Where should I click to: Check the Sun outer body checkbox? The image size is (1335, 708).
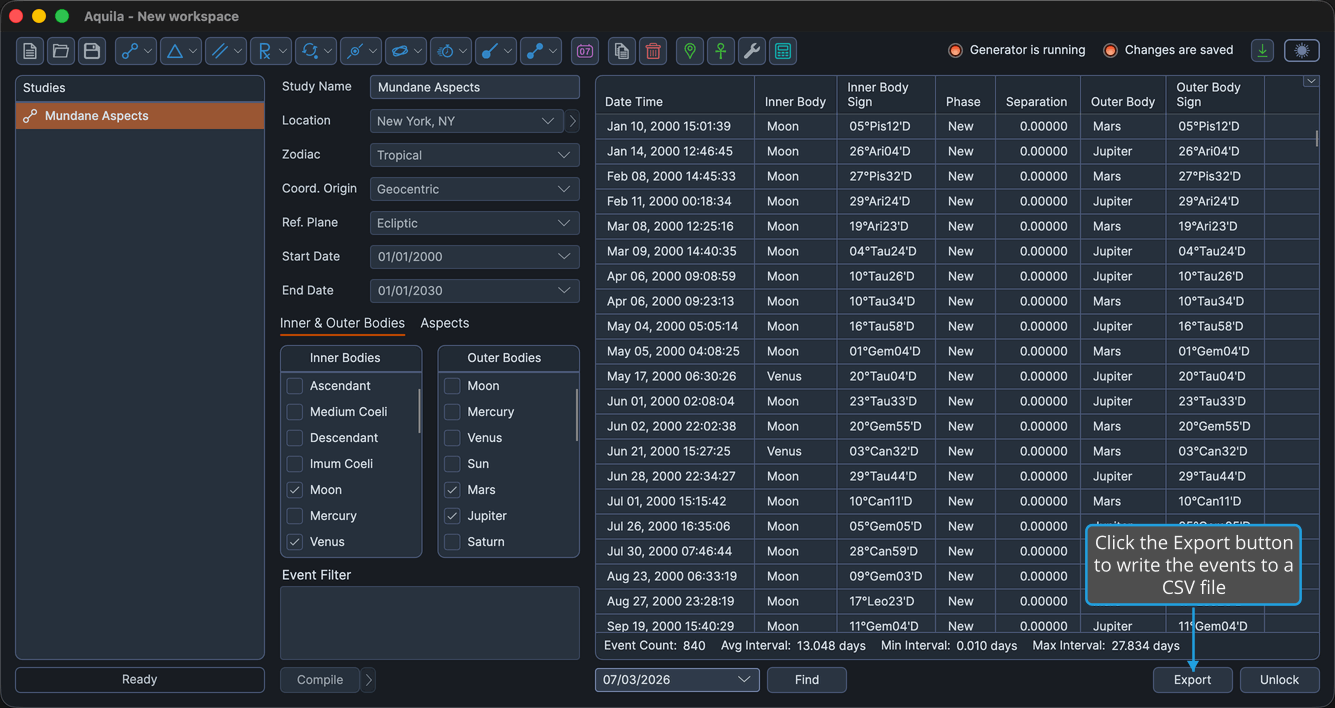[452, 464]
